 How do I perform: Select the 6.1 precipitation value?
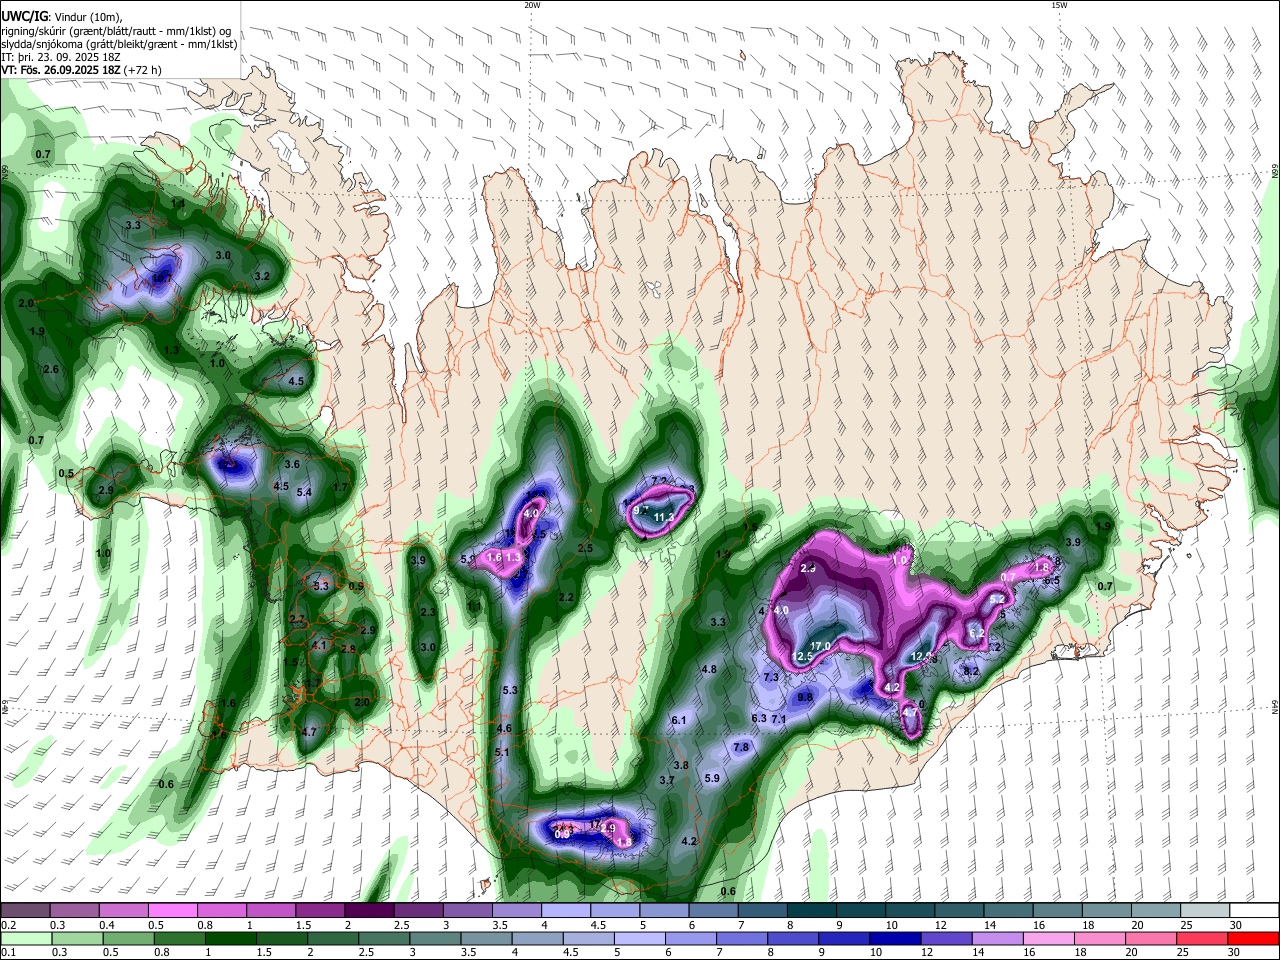tap(679, 720)
